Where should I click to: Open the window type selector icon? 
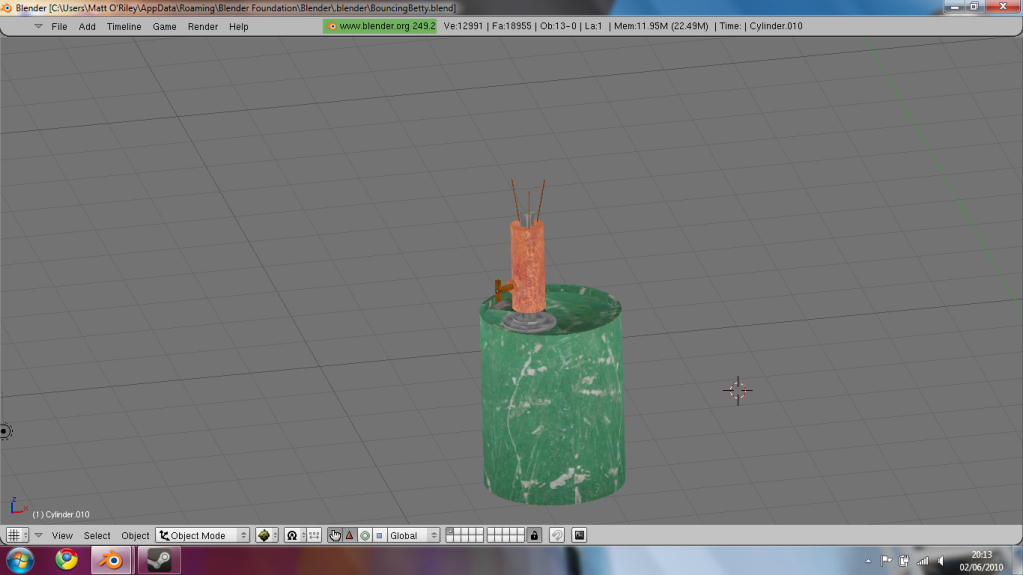16,535
